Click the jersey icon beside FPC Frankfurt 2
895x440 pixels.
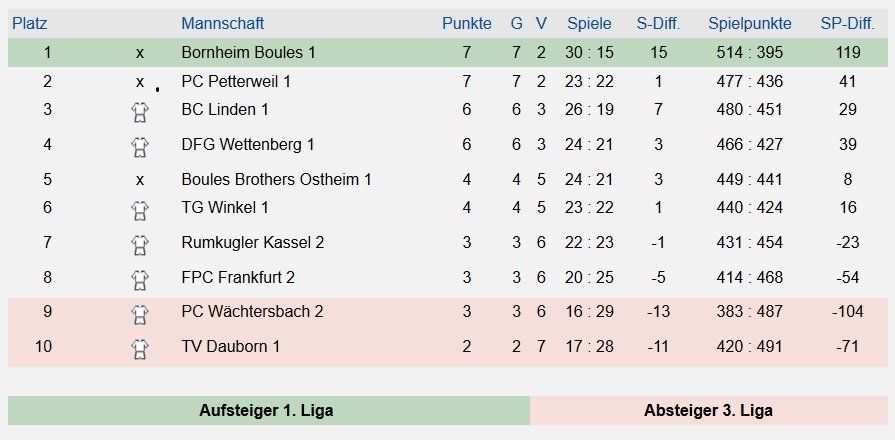pos(140,280)
